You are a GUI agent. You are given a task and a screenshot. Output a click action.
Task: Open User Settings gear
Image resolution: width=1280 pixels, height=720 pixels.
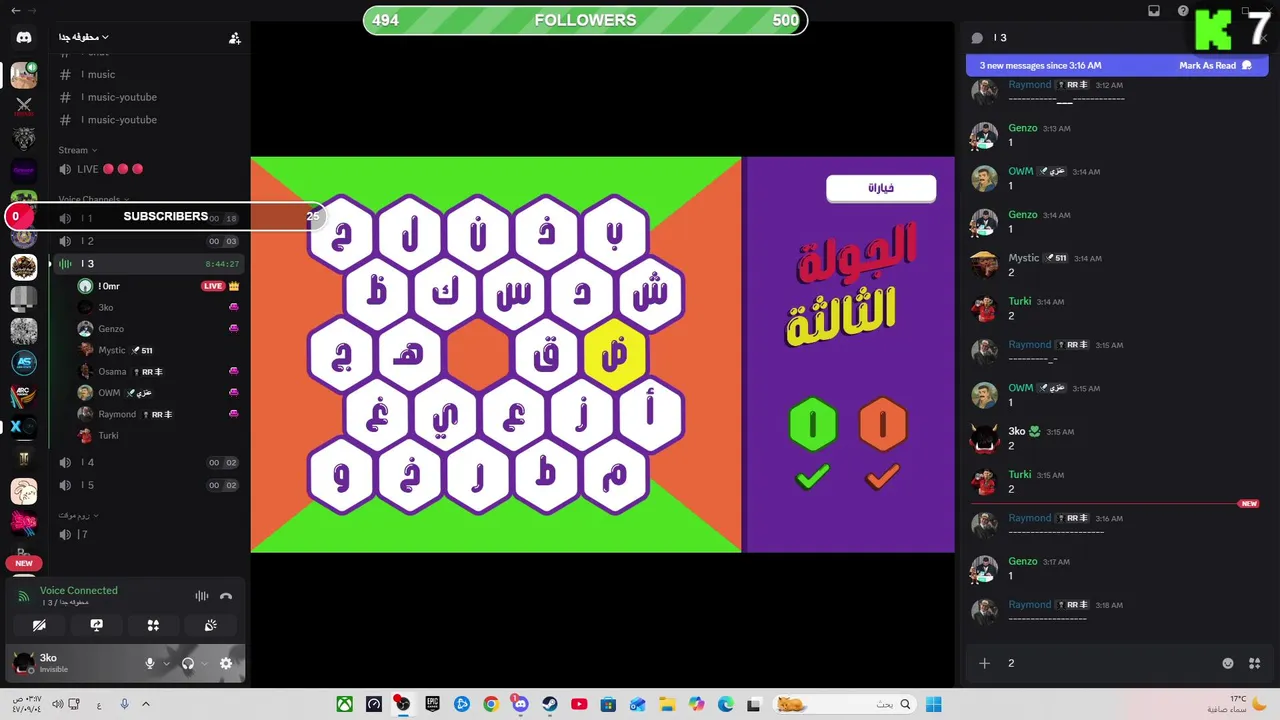coord(226,663)
